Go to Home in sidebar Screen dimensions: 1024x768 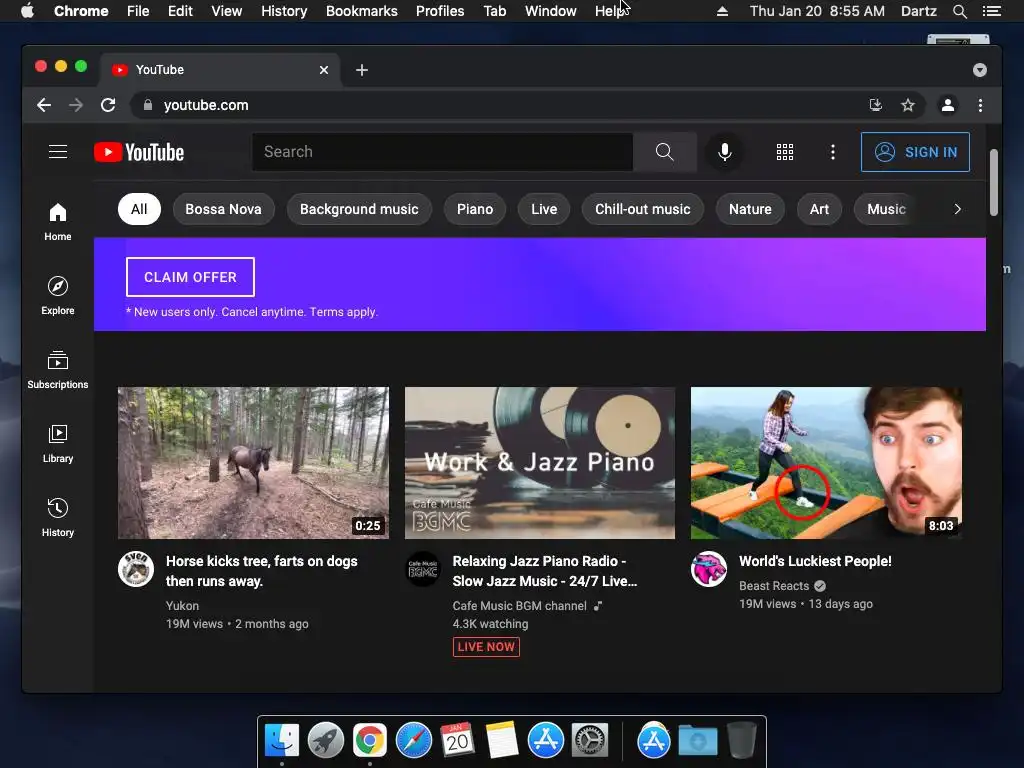(x=57, y=222)
